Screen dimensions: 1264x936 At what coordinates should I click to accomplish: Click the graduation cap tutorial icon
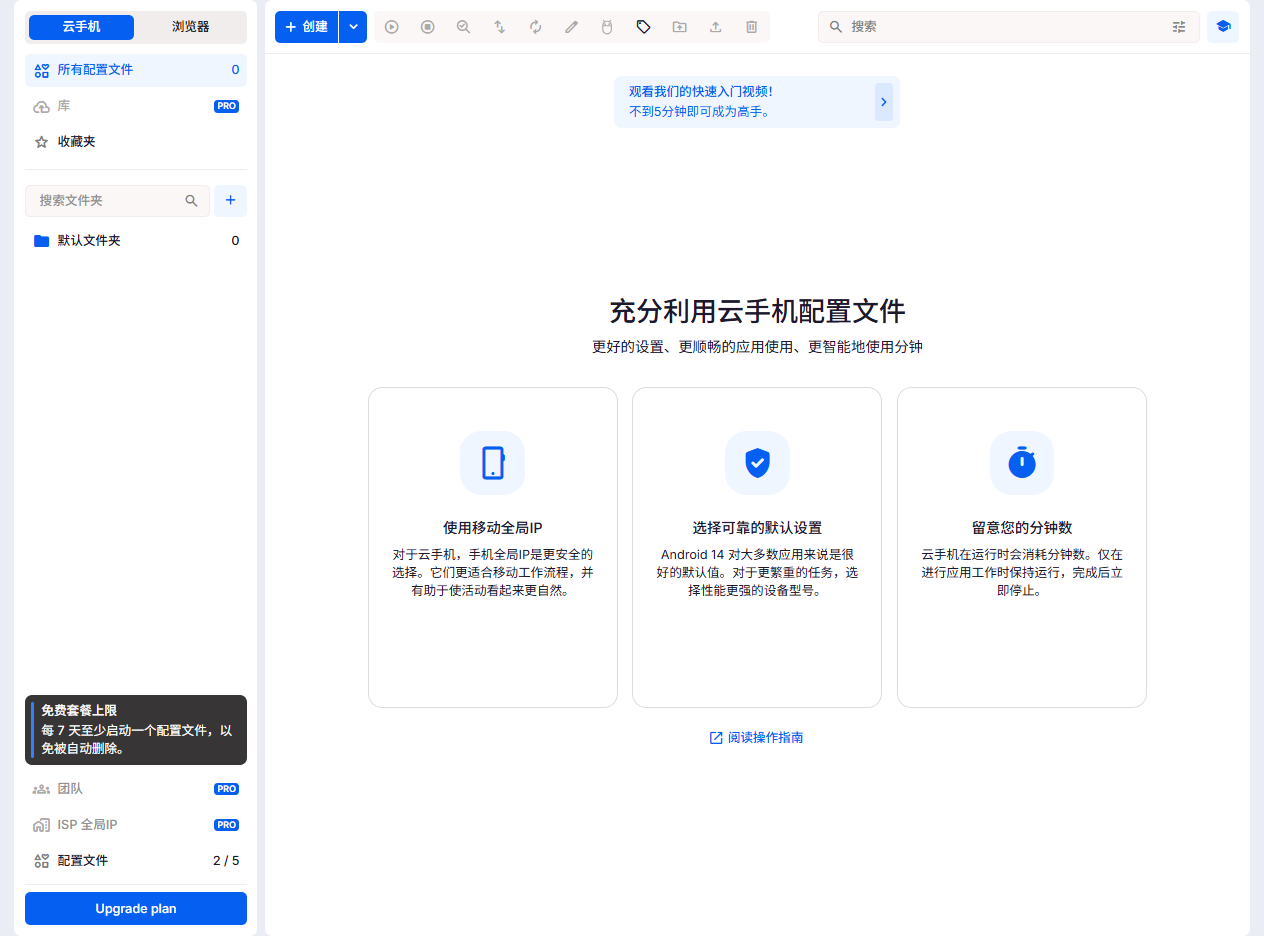1223,27
